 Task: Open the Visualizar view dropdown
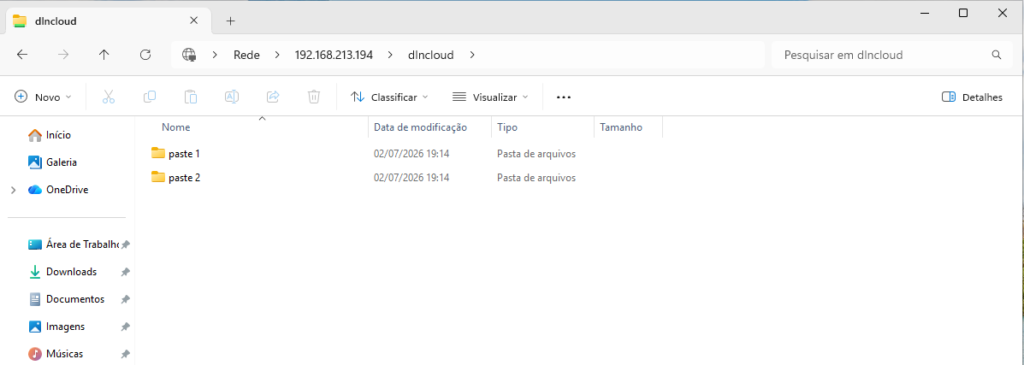pos(490,97)
